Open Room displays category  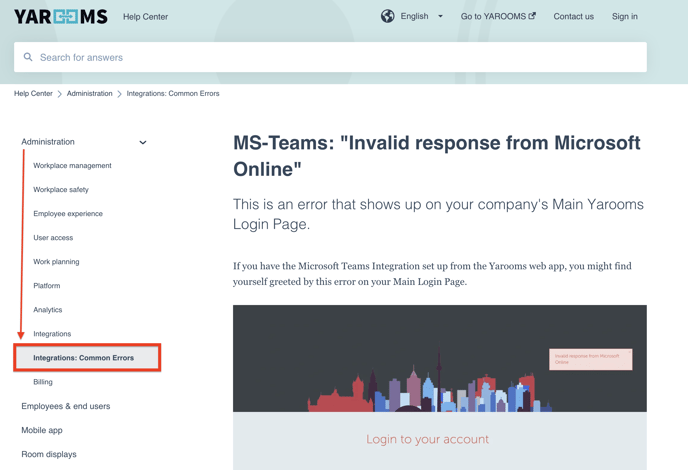pyautogui.click(x=49, y=454)
